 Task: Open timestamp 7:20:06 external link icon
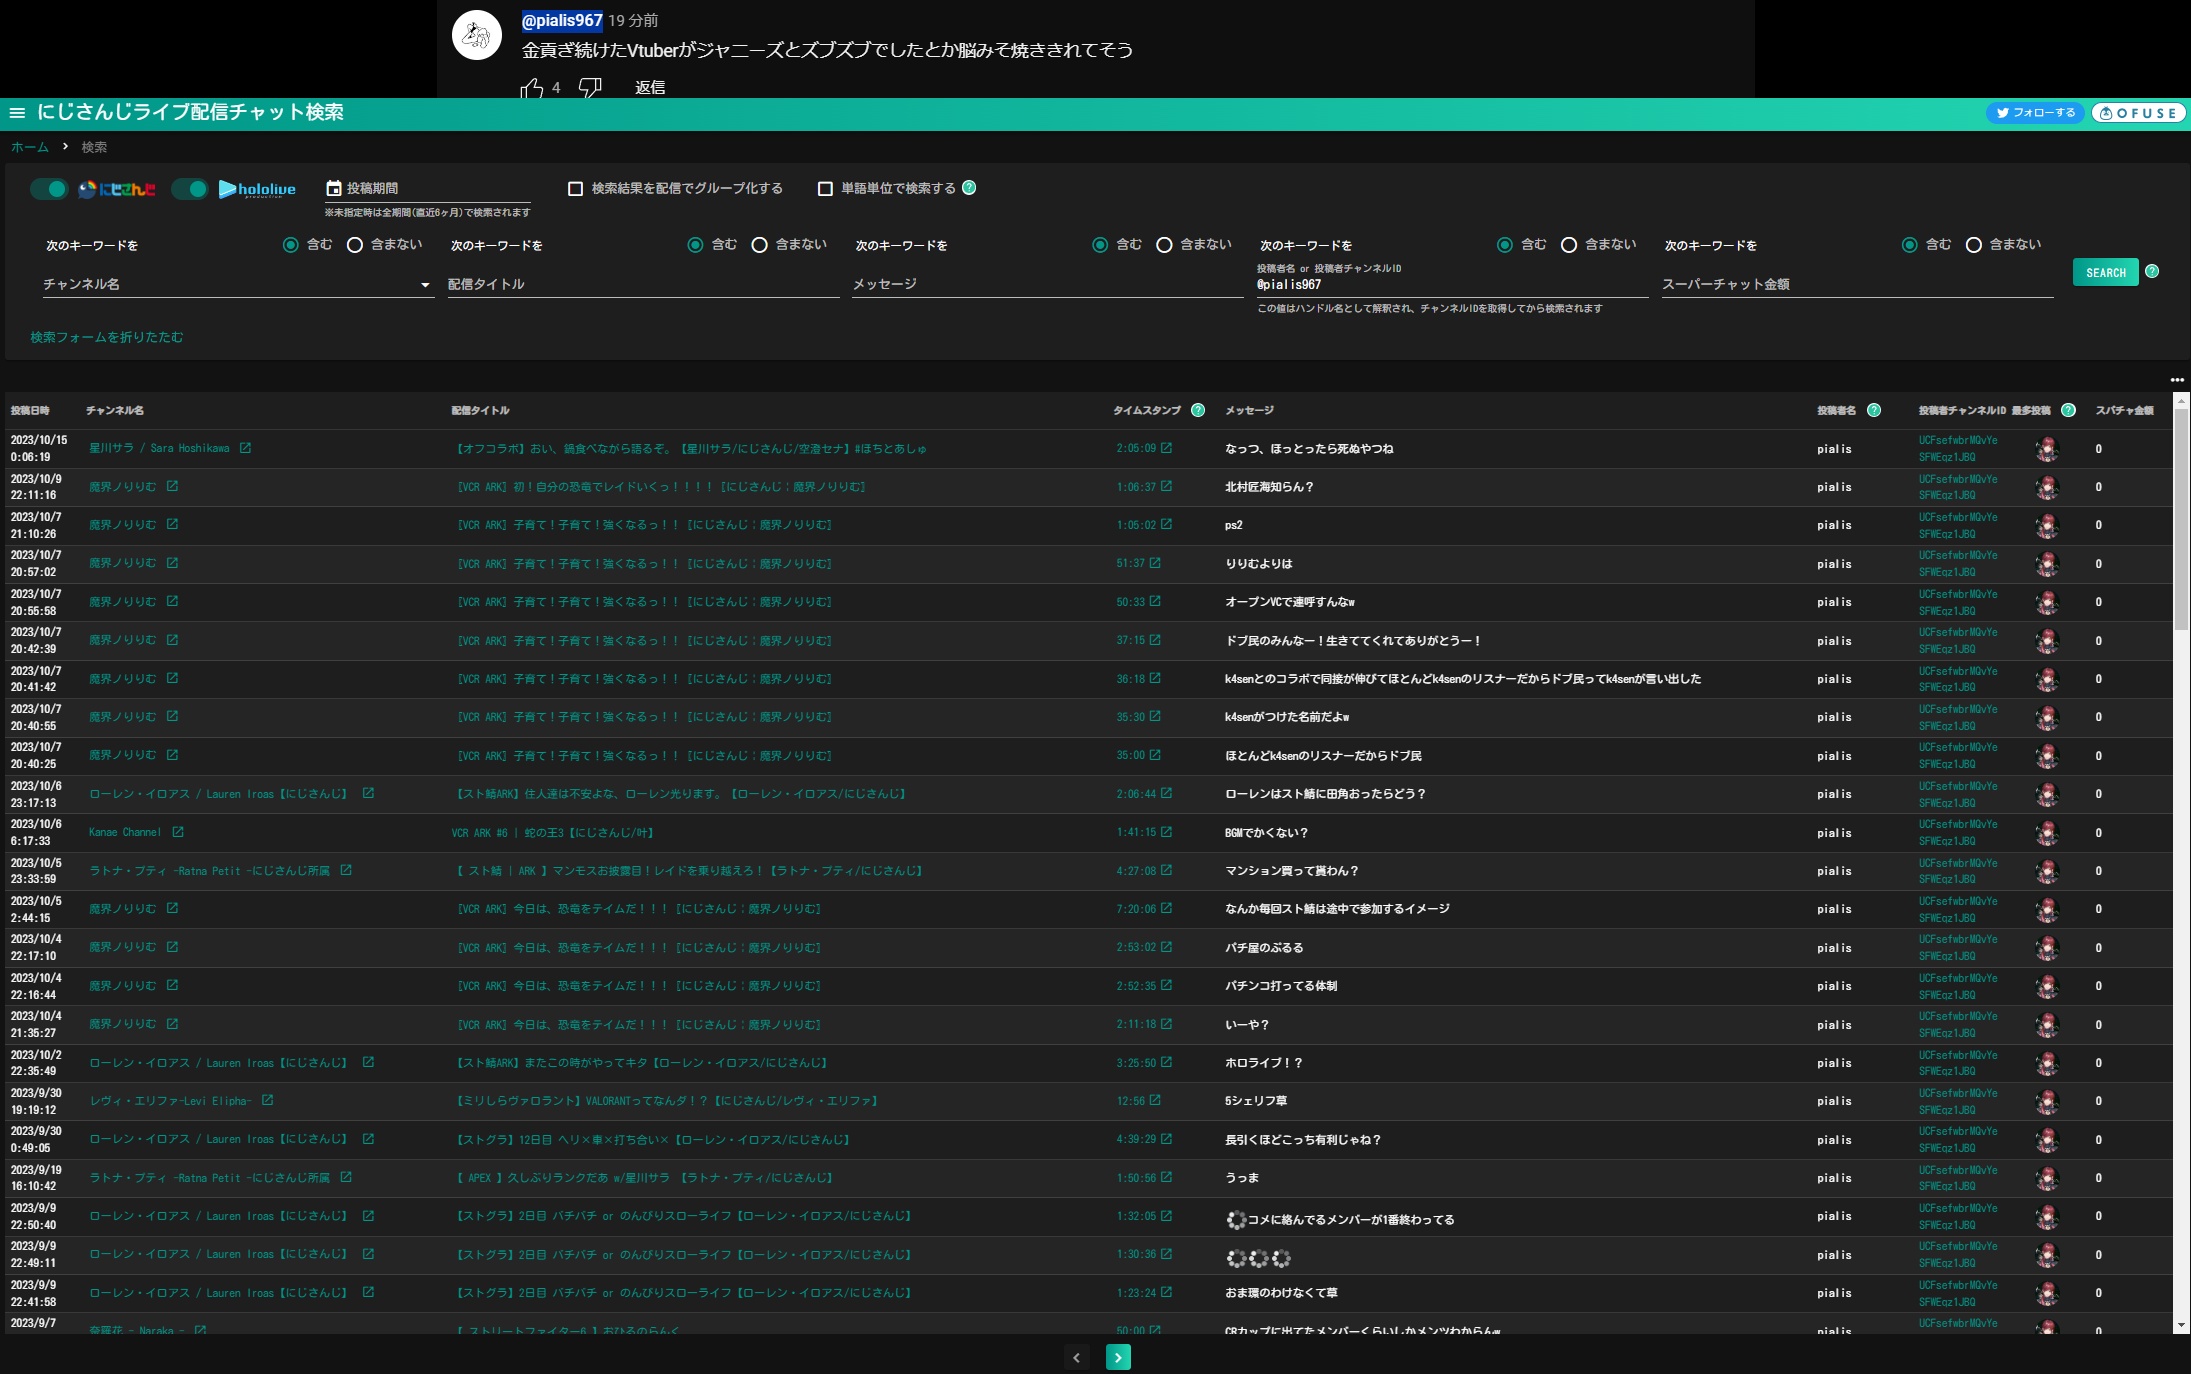click(x=1166, y=908)
